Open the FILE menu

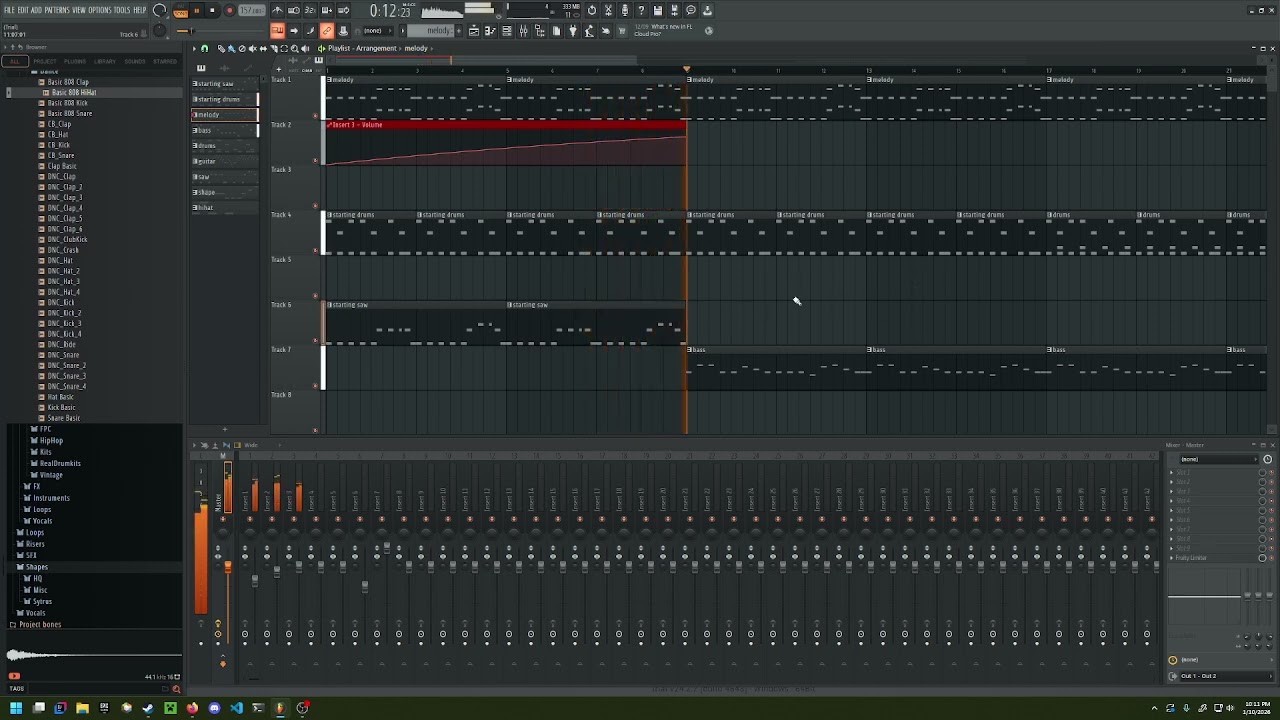pos(9,10)
